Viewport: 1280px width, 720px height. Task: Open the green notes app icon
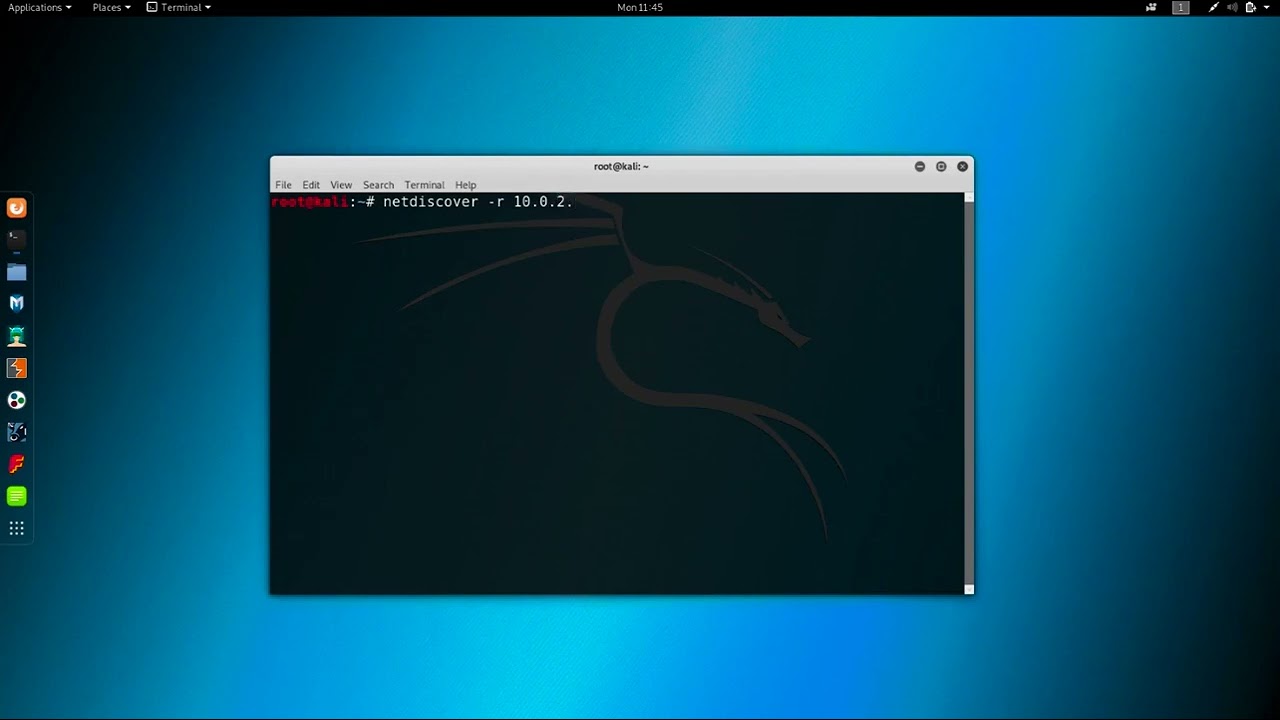pos(16,496)
